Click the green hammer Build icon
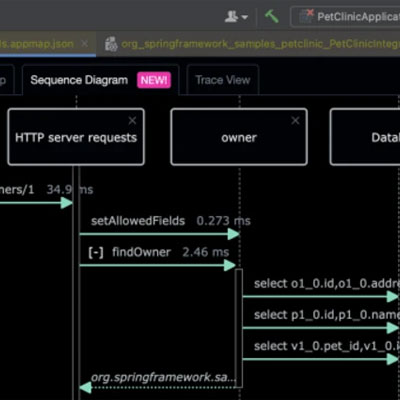400x400 pixels. 272,16
